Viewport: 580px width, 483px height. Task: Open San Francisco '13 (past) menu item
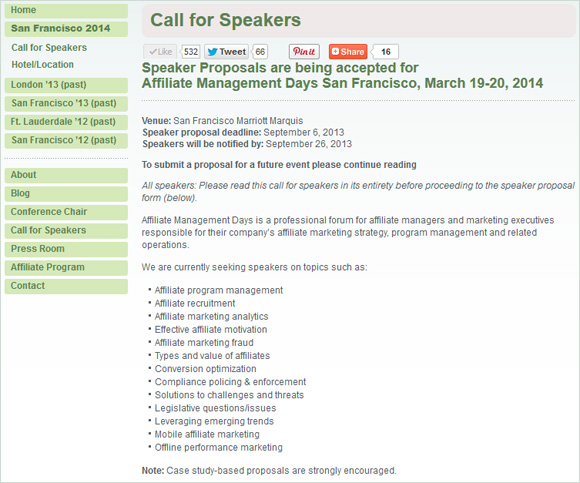[x=66, y=104]
